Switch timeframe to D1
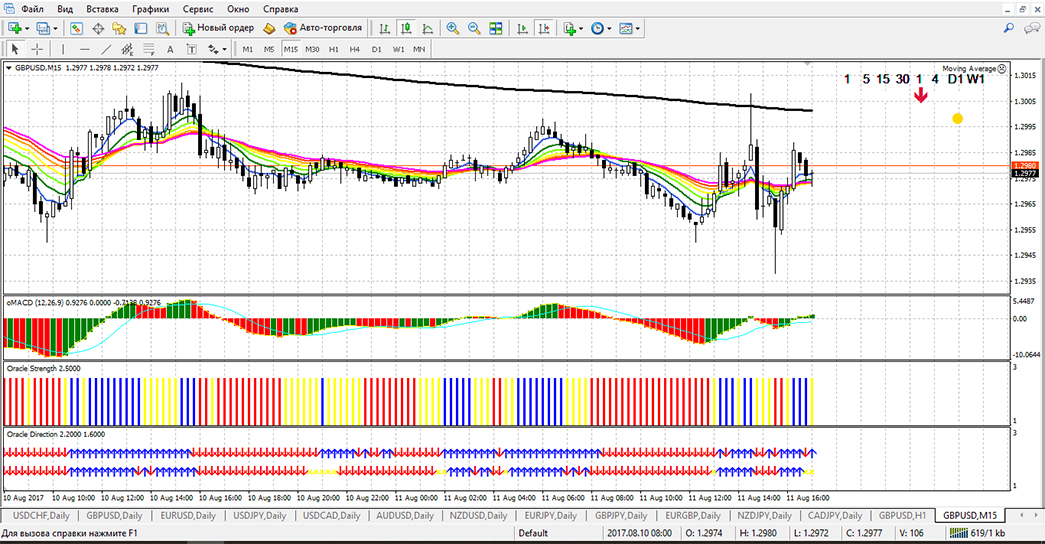The image size is (1045, 544). 377,49
